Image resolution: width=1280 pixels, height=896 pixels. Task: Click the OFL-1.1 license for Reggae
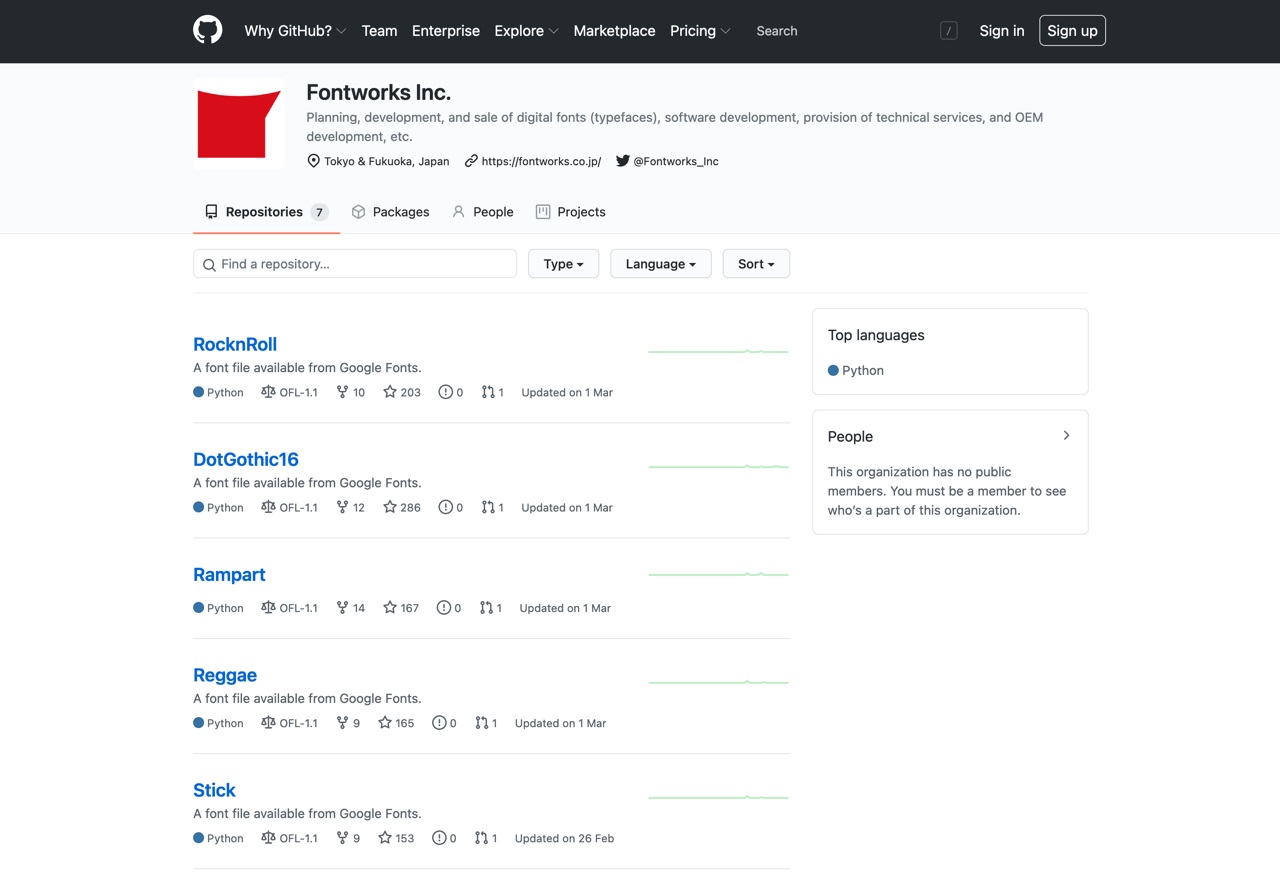coord(289,722)
